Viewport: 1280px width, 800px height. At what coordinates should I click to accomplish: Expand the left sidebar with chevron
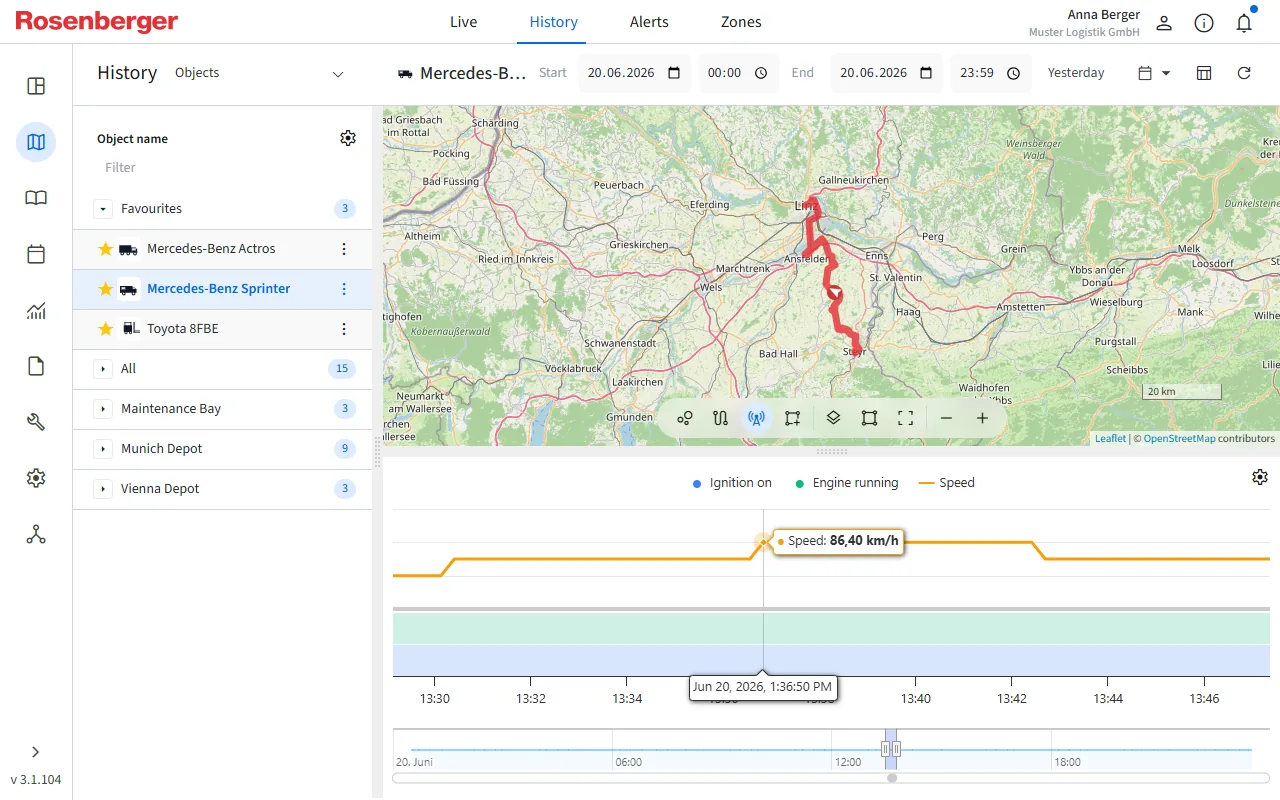(x=36, y=752)
